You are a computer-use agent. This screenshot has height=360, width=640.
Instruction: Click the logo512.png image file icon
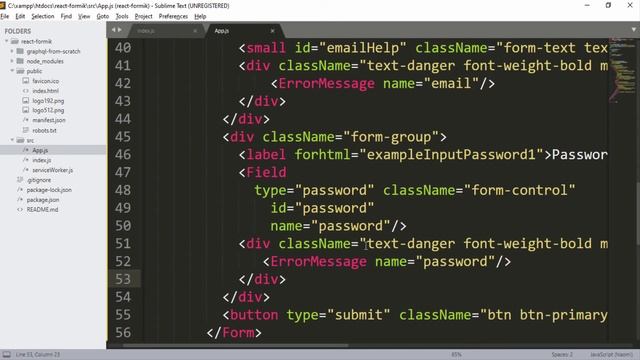(26, 110)
